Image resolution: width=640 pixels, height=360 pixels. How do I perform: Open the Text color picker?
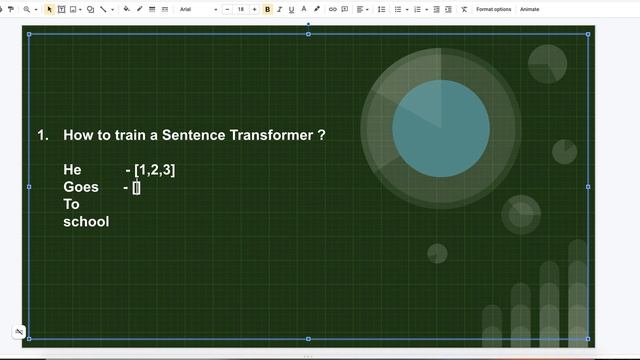click(304, 9)
